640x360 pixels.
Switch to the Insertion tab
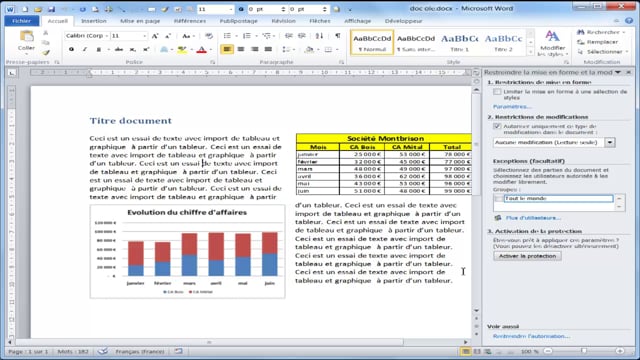click(x=94, y=21)
